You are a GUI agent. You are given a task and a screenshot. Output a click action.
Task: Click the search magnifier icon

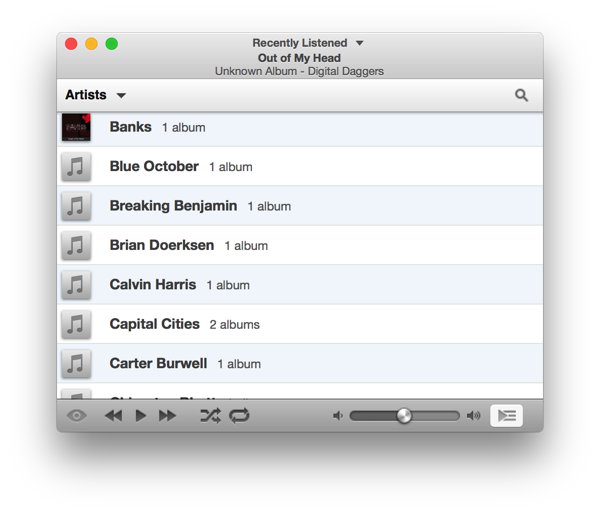click(x=521, y=95)
